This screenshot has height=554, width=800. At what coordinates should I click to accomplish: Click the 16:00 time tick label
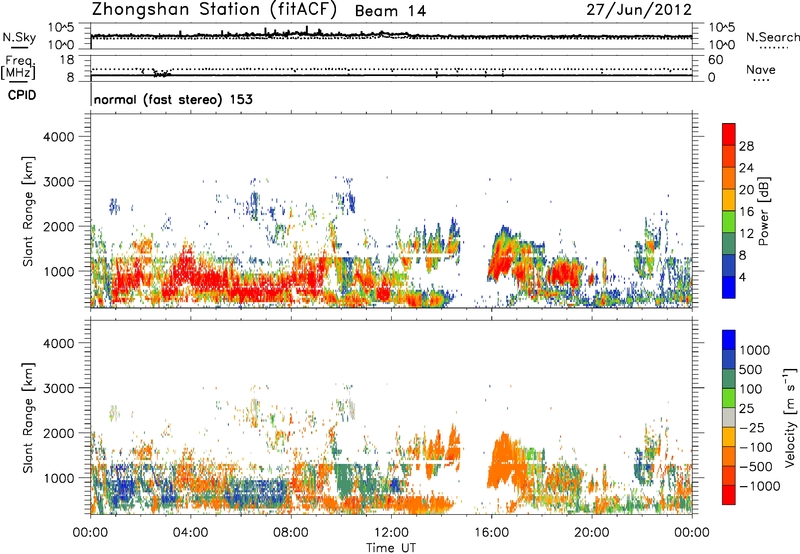(491, 533)
